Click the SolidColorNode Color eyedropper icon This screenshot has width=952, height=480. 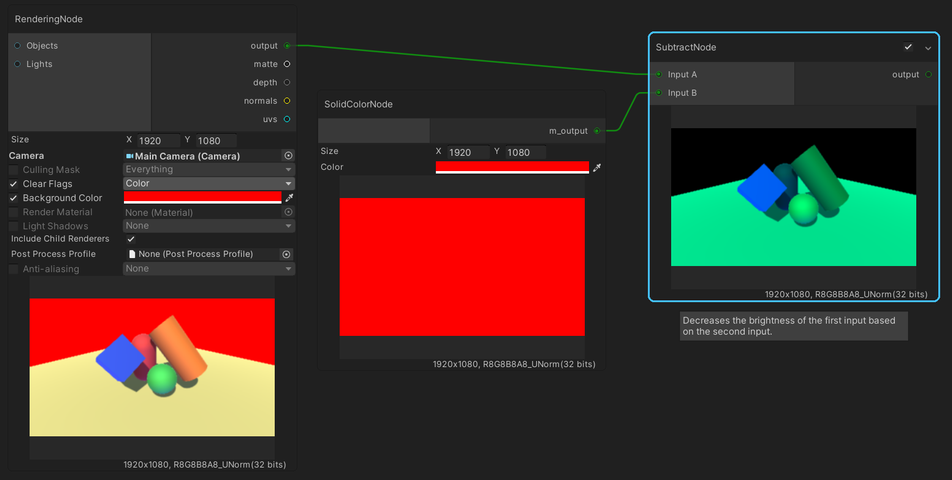tap(597, 168)
